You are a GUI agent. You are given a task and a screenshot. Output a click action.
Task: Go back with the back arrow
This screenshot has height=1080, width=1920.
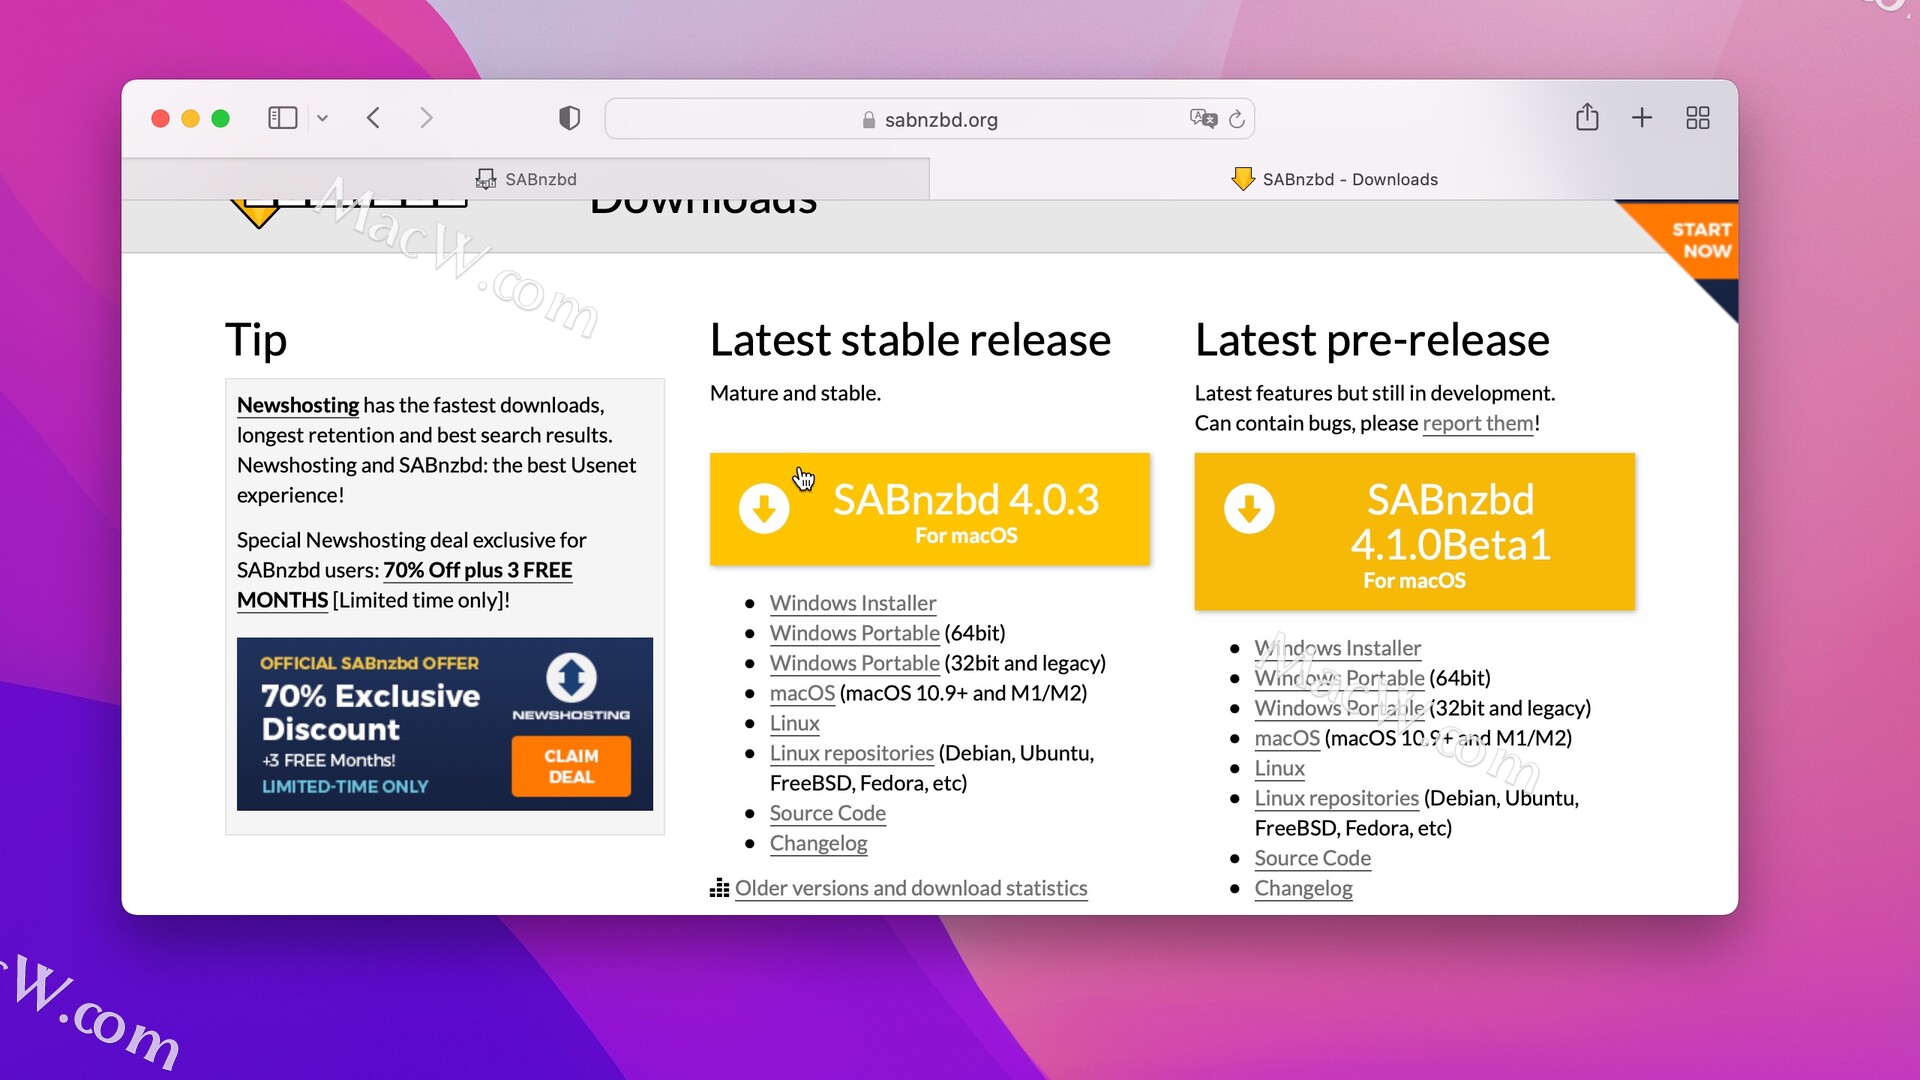(x=373, y=118)
